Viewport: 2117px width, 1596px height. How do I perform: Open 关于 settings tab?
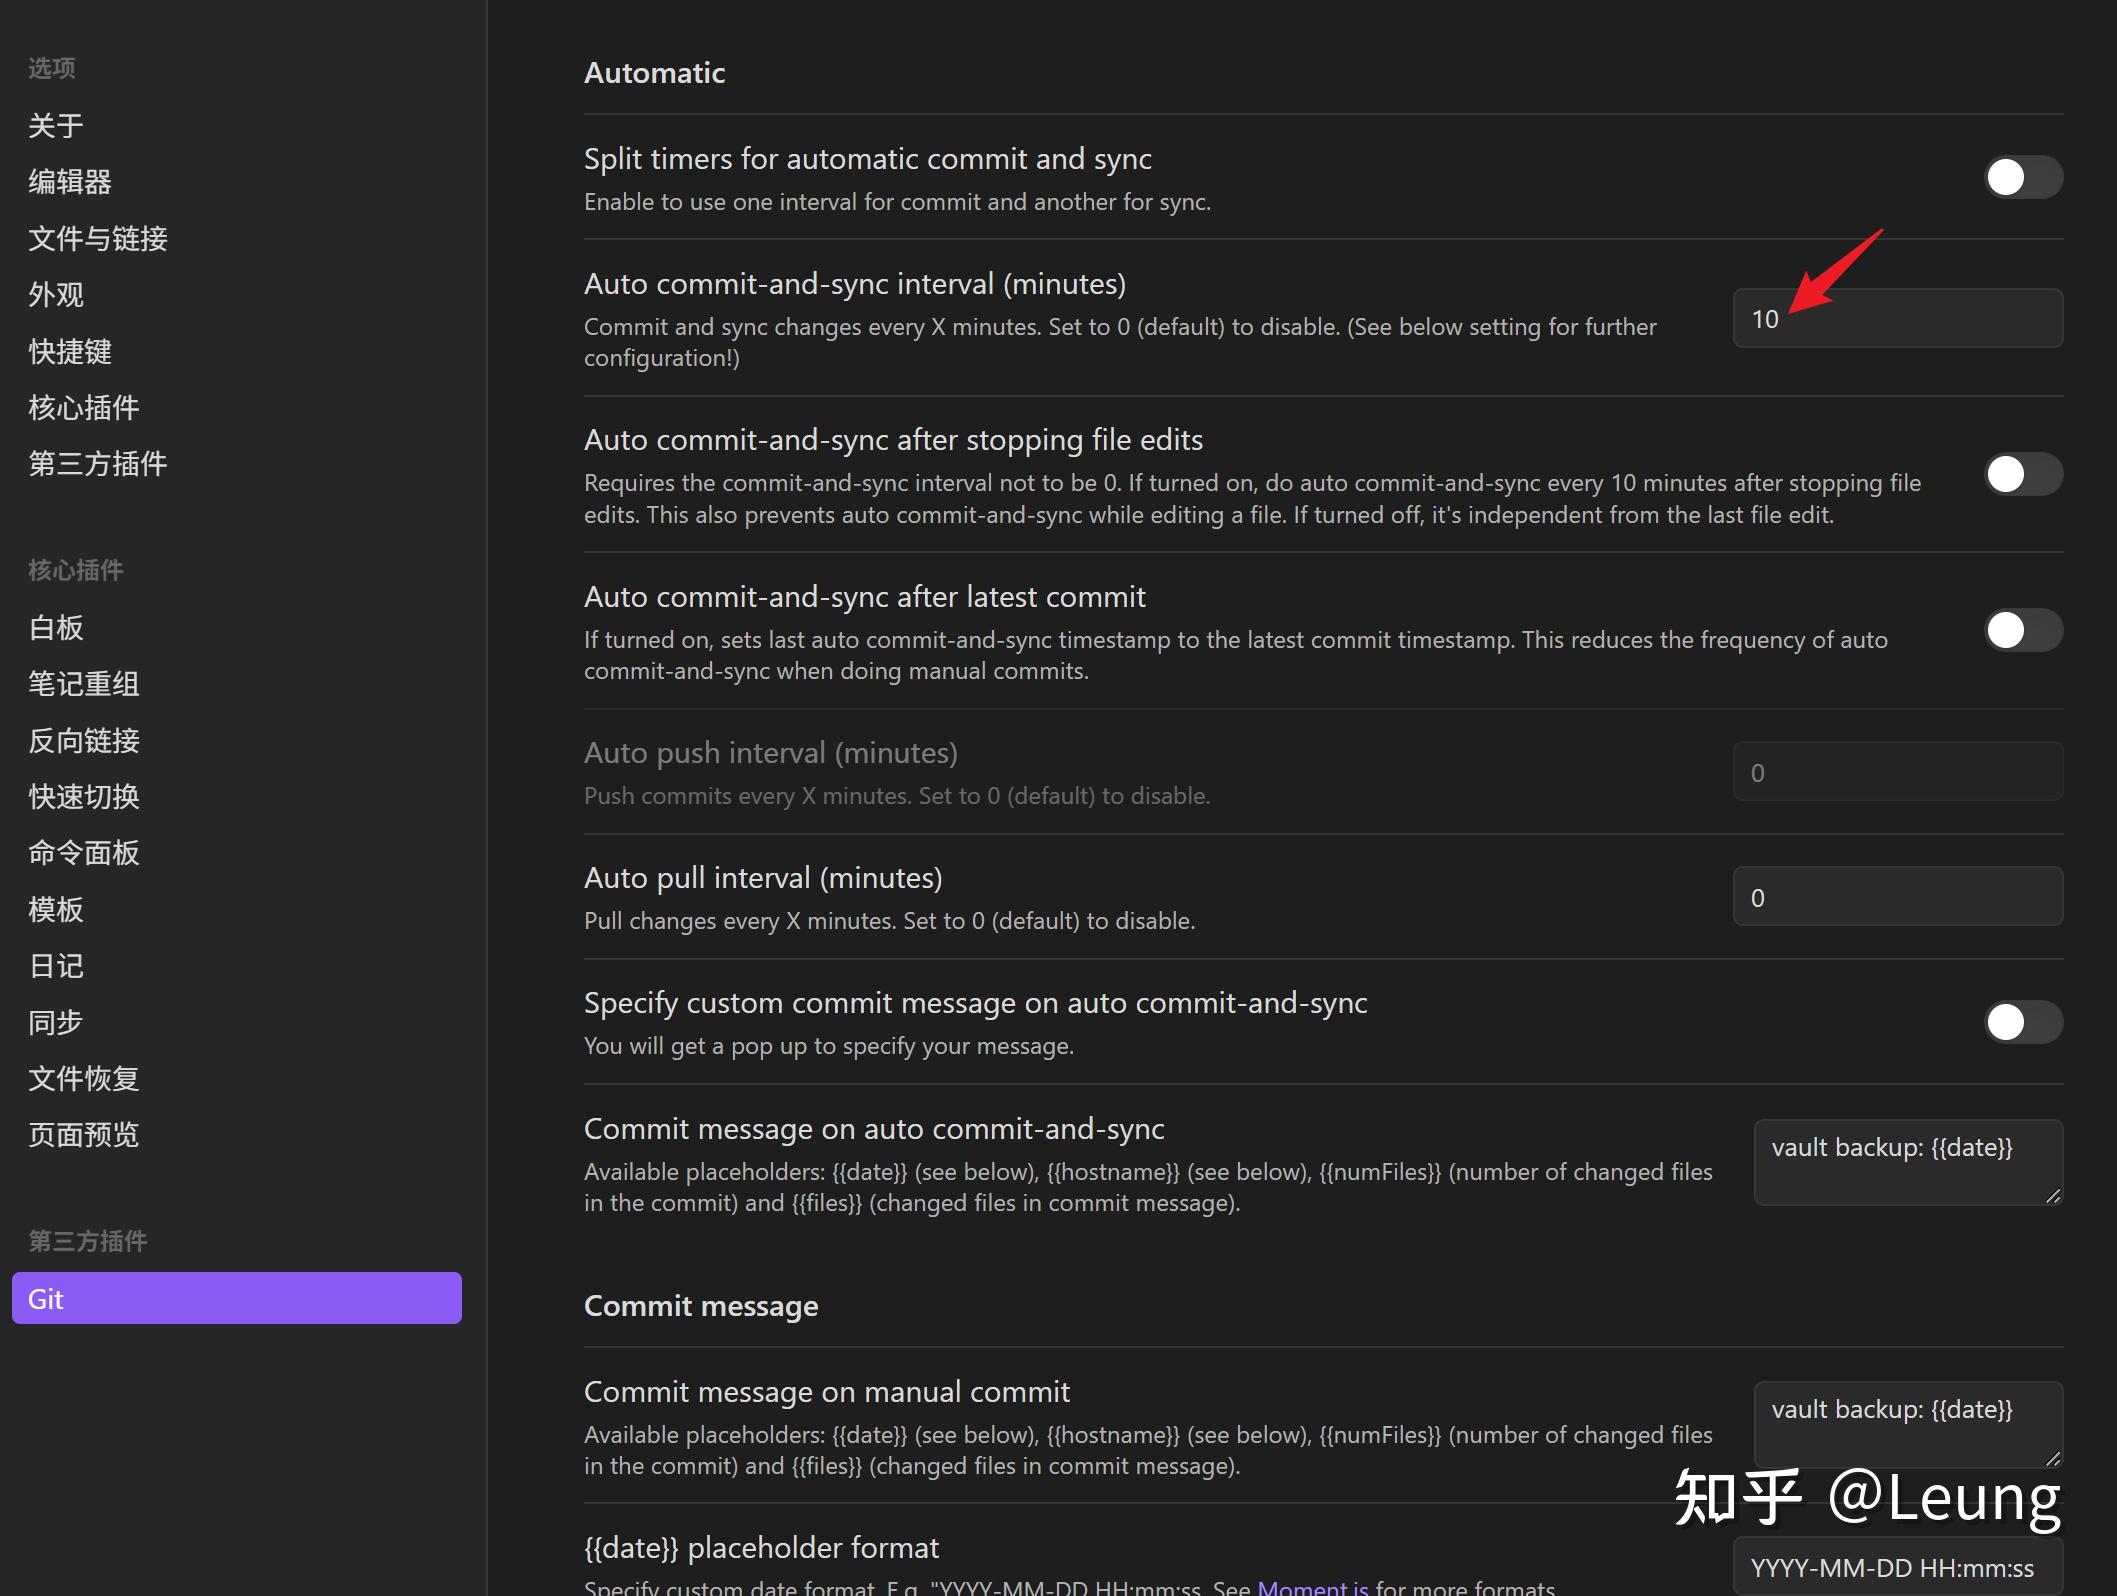coord(56,126)
